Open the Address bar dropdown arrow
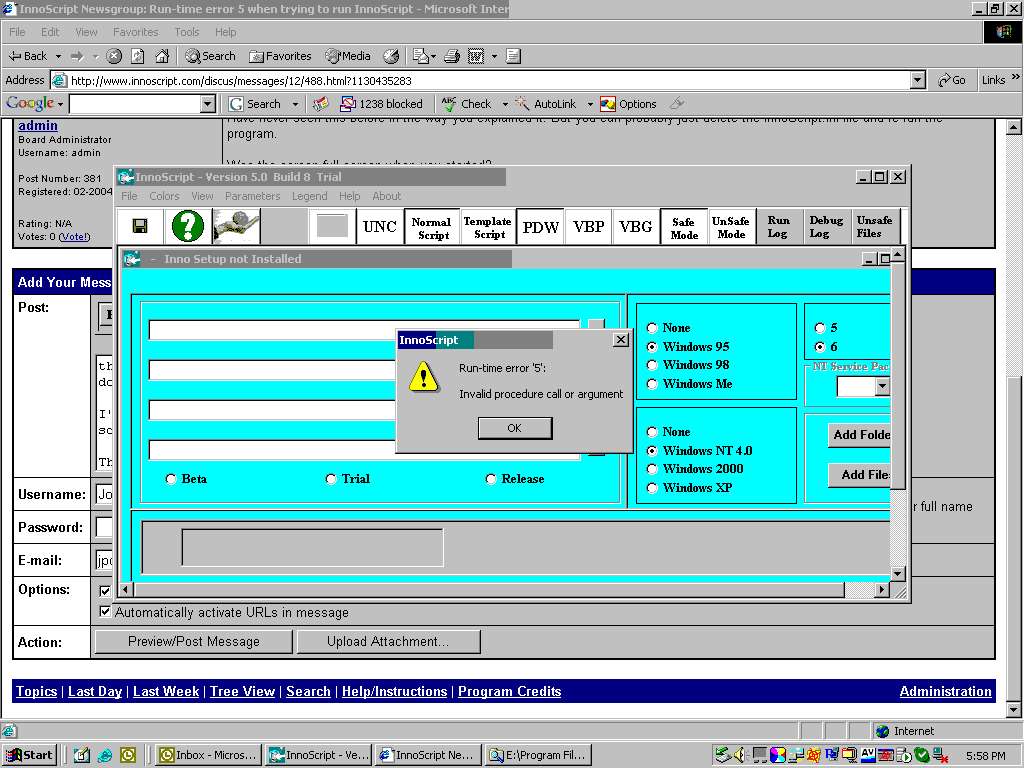 pyautogui.click(x=918, y=80)
